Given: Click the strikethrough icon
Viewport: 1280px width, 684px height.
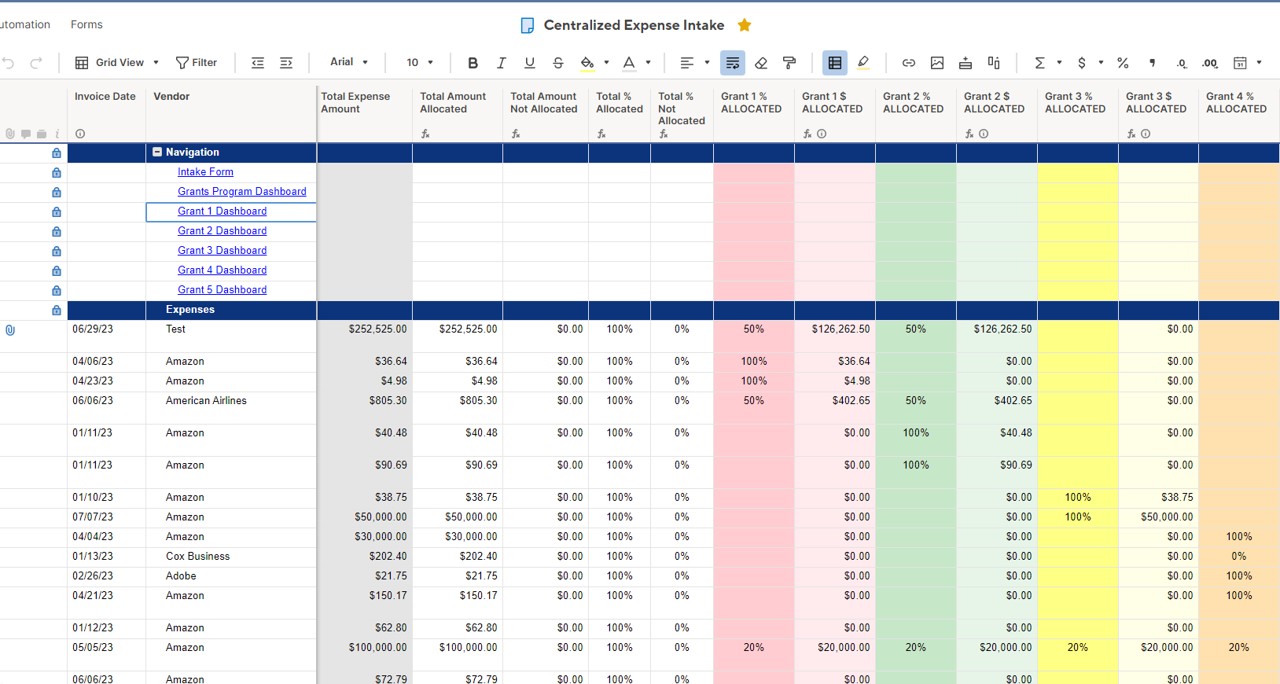Looking at the screenshot, I should coord(558,63).
